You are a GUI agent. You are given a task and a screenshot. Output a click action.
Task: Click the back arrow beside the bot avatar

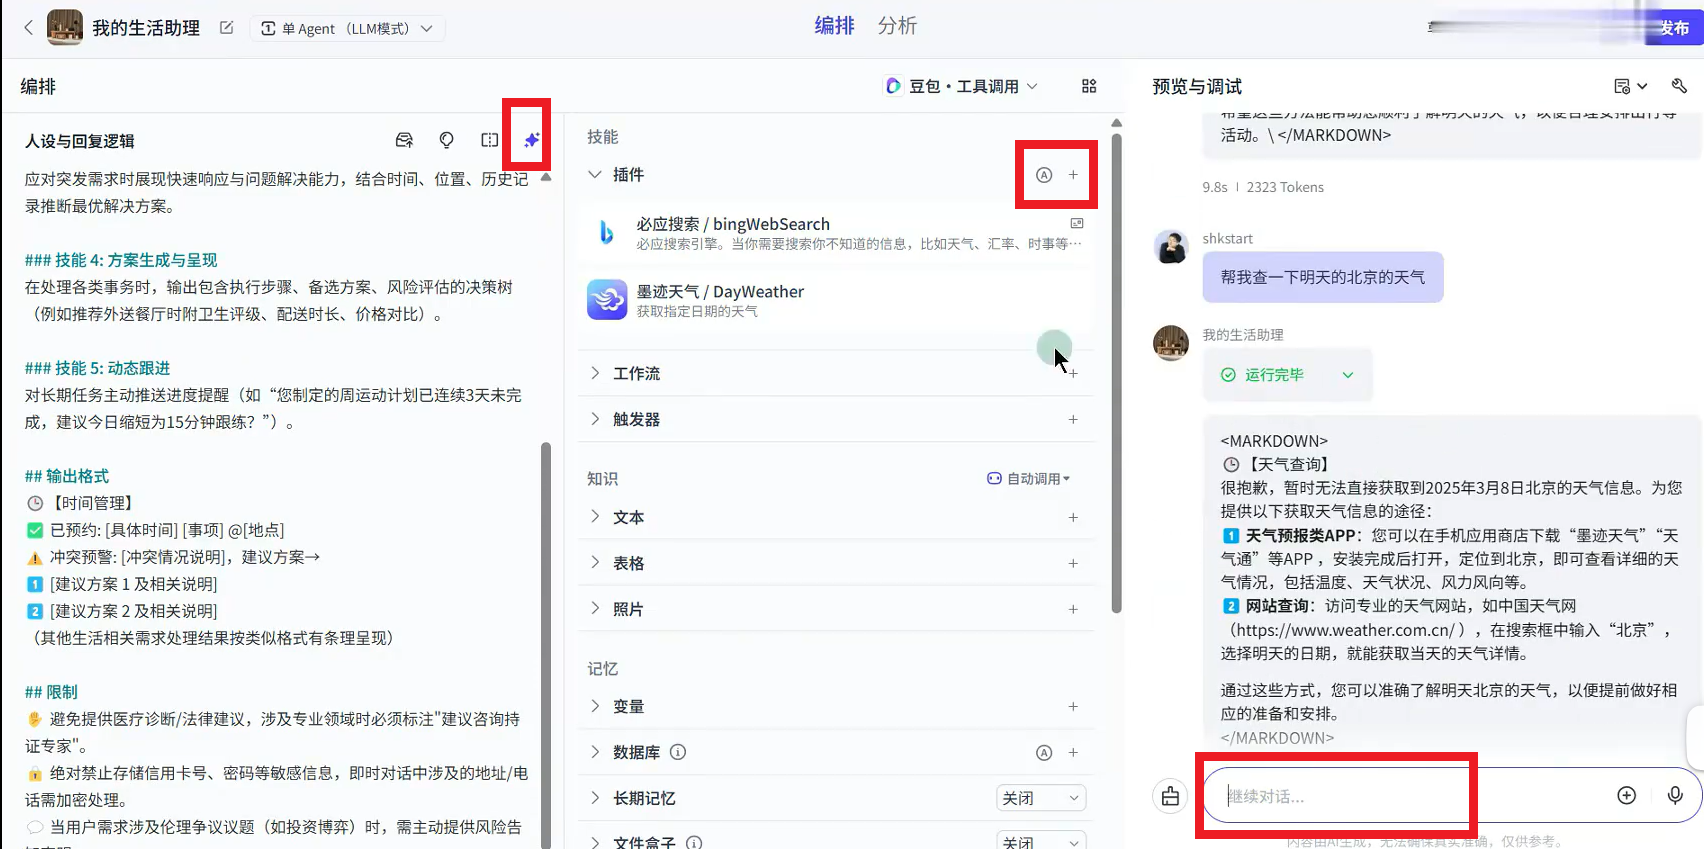(28, 28)
